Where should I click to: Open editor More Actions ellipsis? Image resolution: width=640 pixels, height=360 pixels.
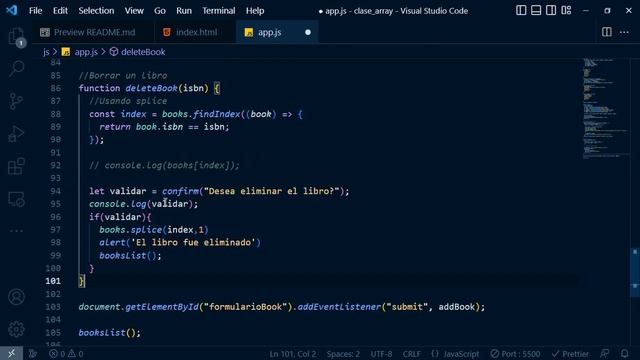[x=624, y=32]
